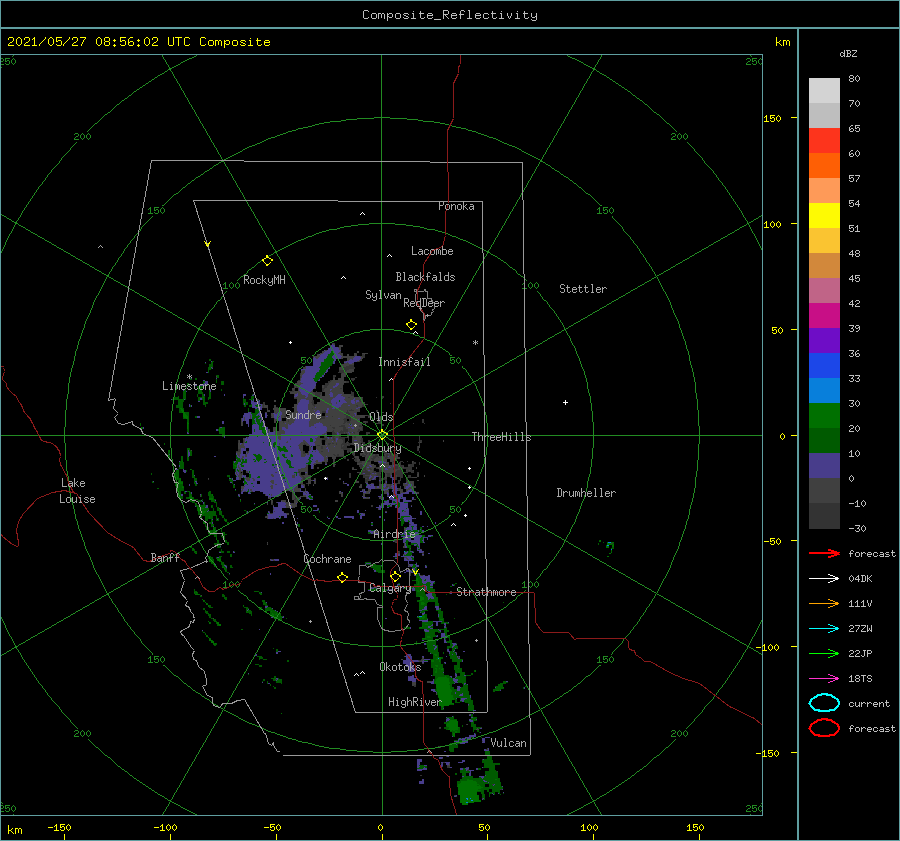Click the Drumheller city label

(x=586, y=493)
